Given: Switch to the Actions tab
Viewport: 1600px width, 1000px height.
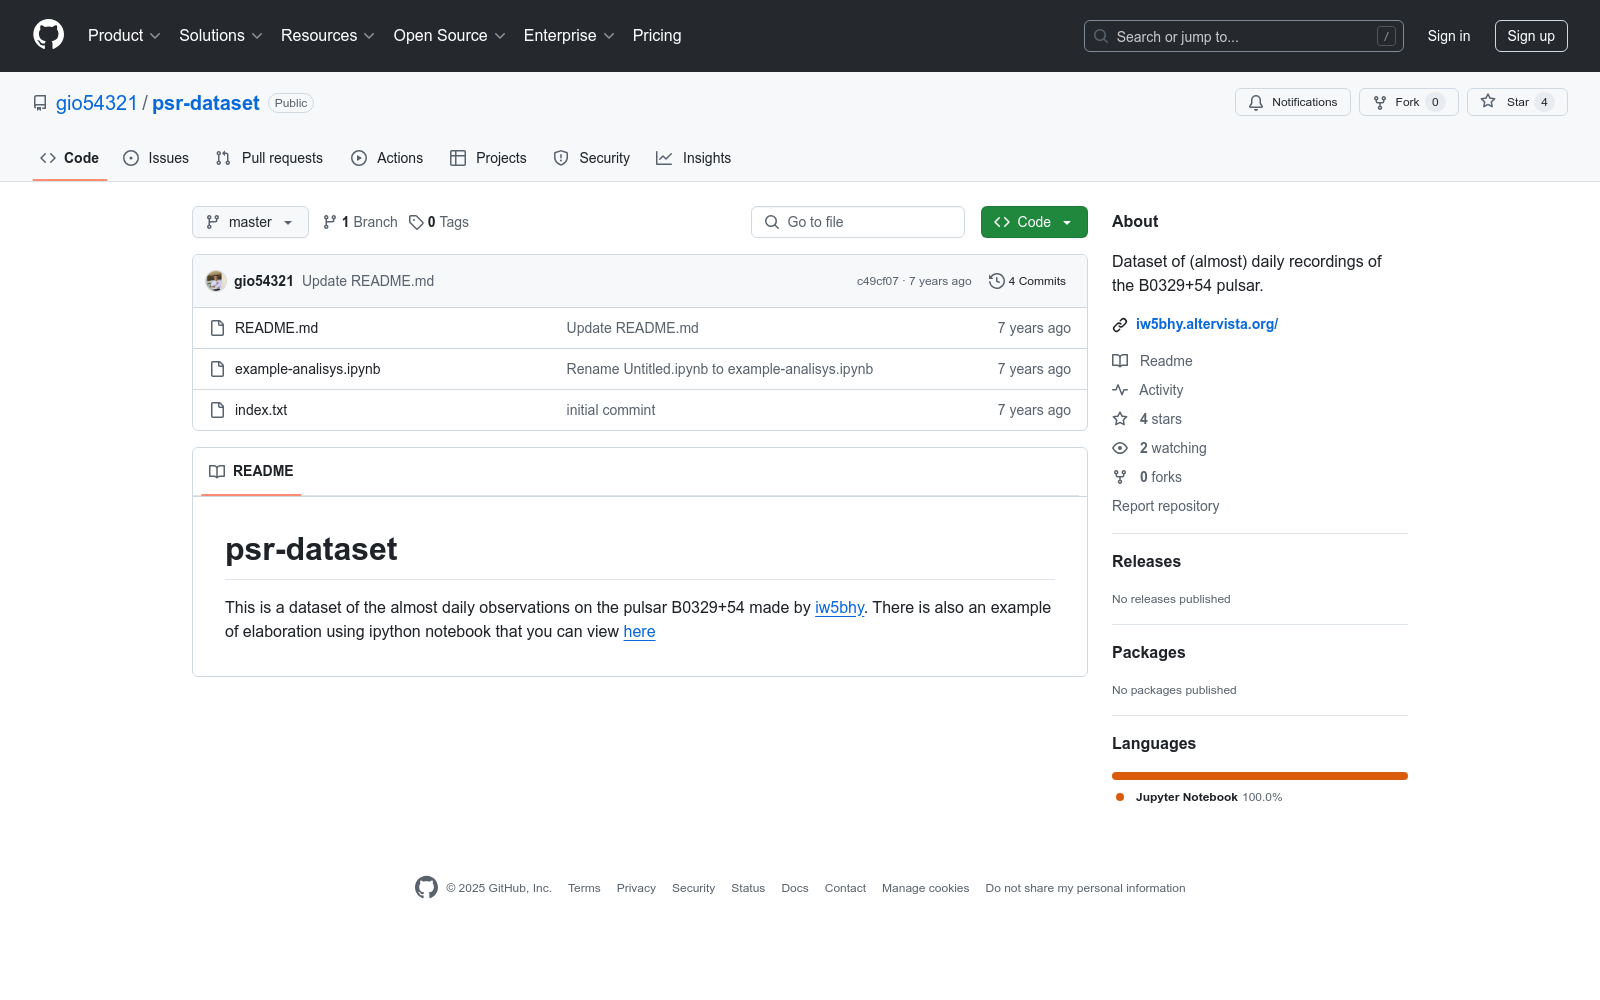Looking at the screenshot, I should coord(387,158).
